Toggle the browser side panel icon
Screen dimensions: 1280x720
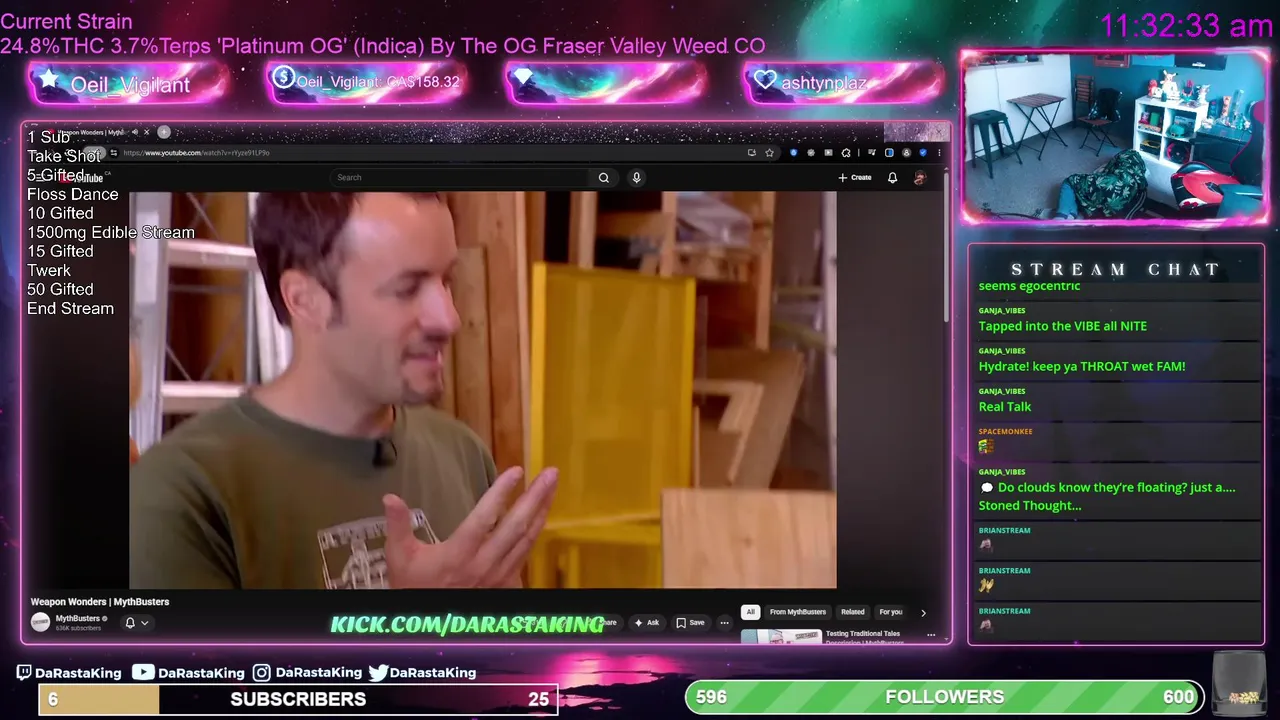point(889,153)
